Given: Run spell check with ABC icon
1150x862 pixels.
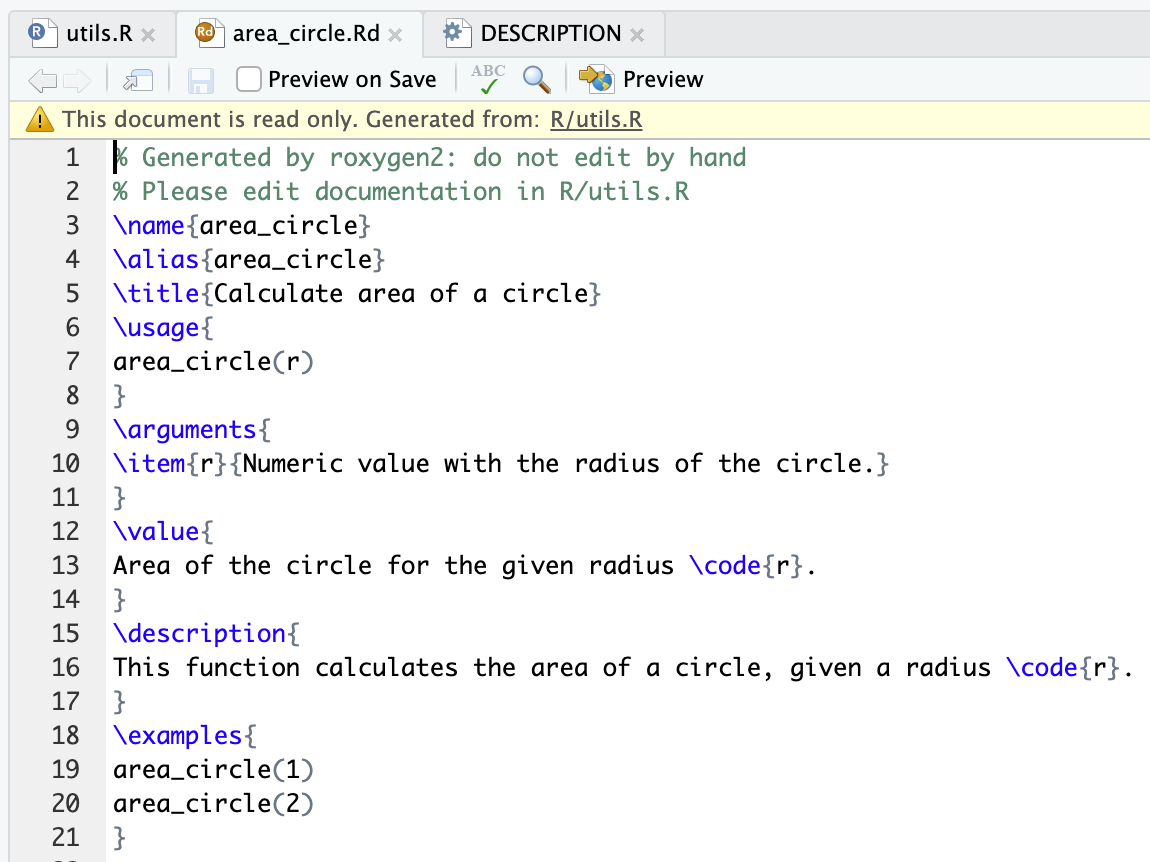Looking at the screenshot, I should (x=488, y=79).
